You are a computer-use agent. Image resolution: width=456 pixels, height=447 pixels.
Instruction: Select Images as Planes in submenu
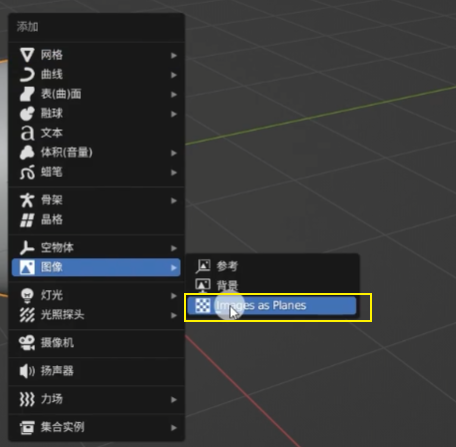pyautogui.click(x=272, y=305)
